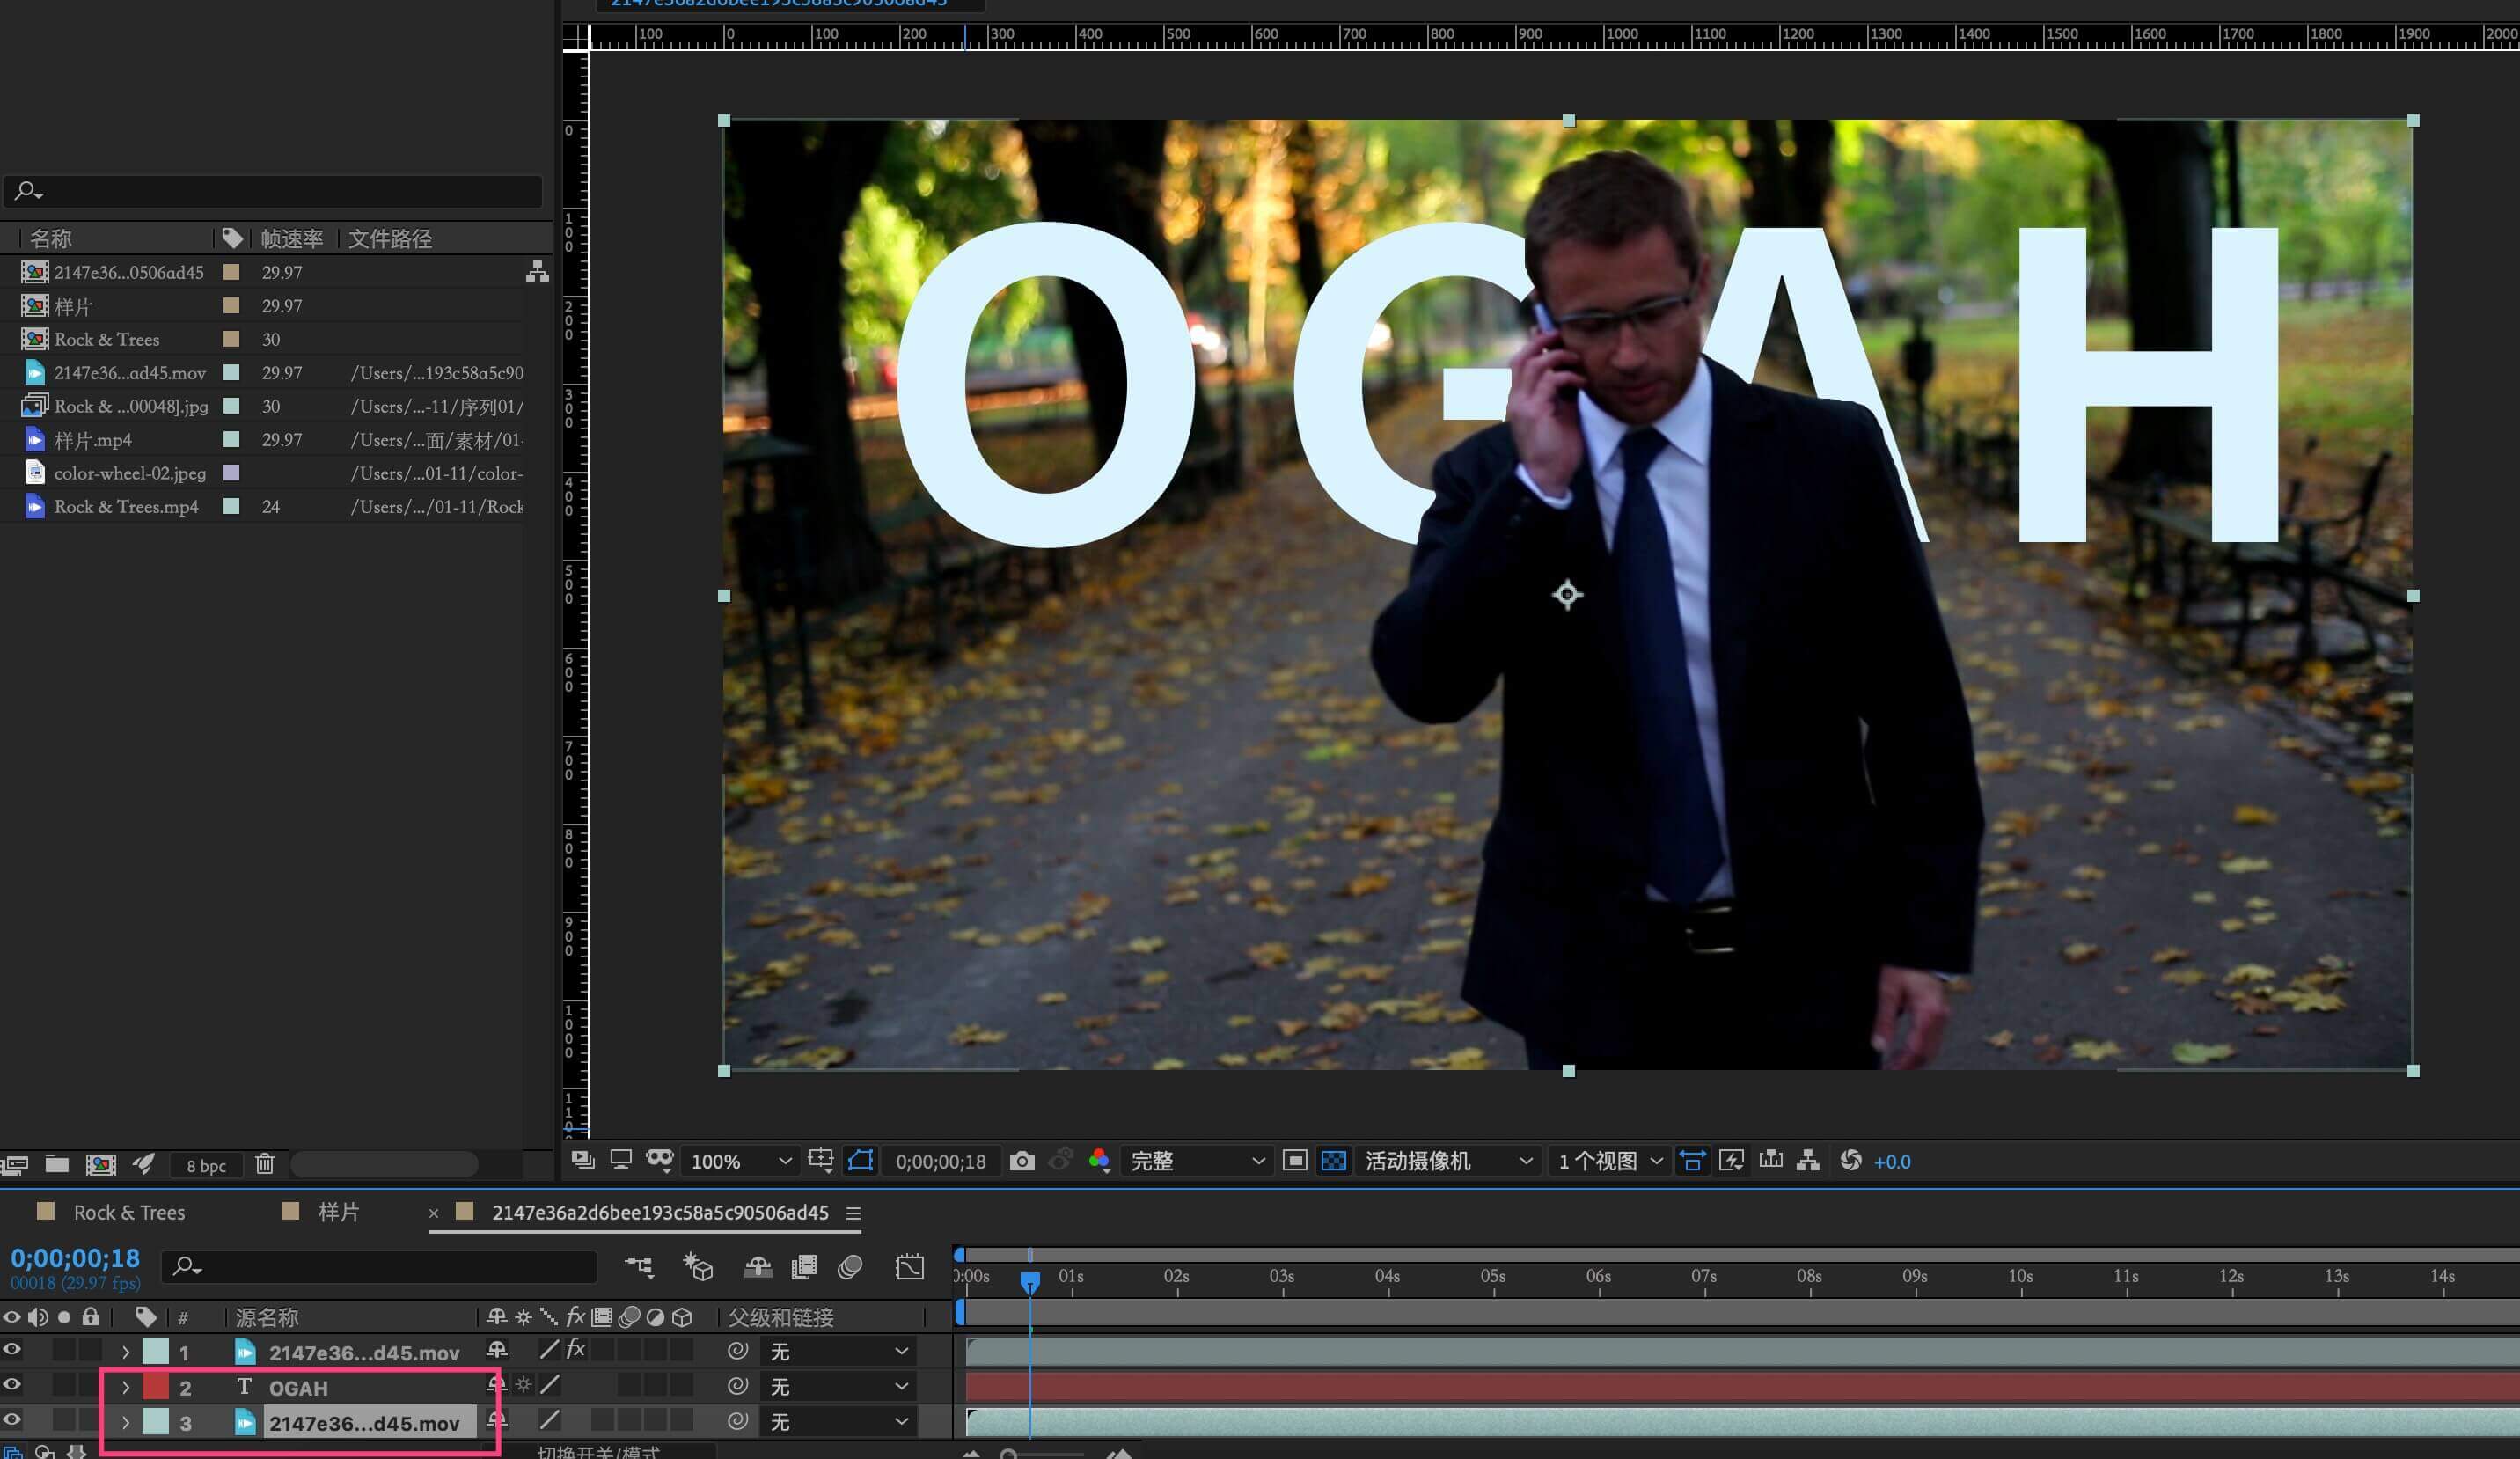Open the composition flowchart in viewer bar

[x=1807, y=1161]
